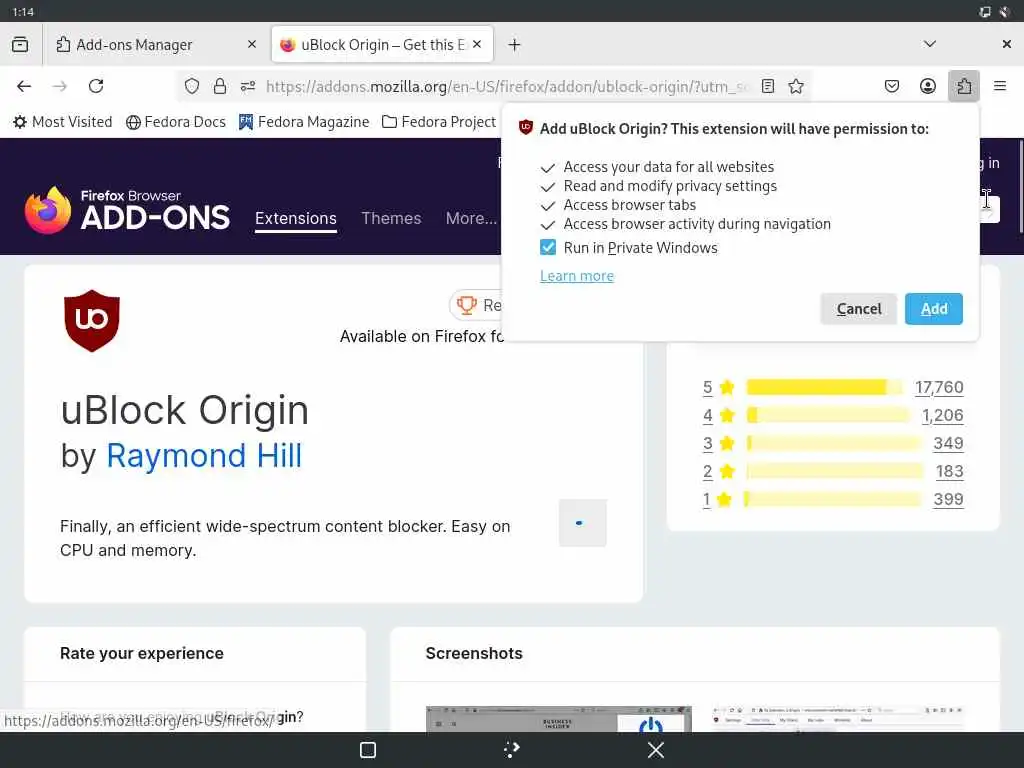Go back with the left arrow
The image size is (1024, 768).
(x=24, y=86)
